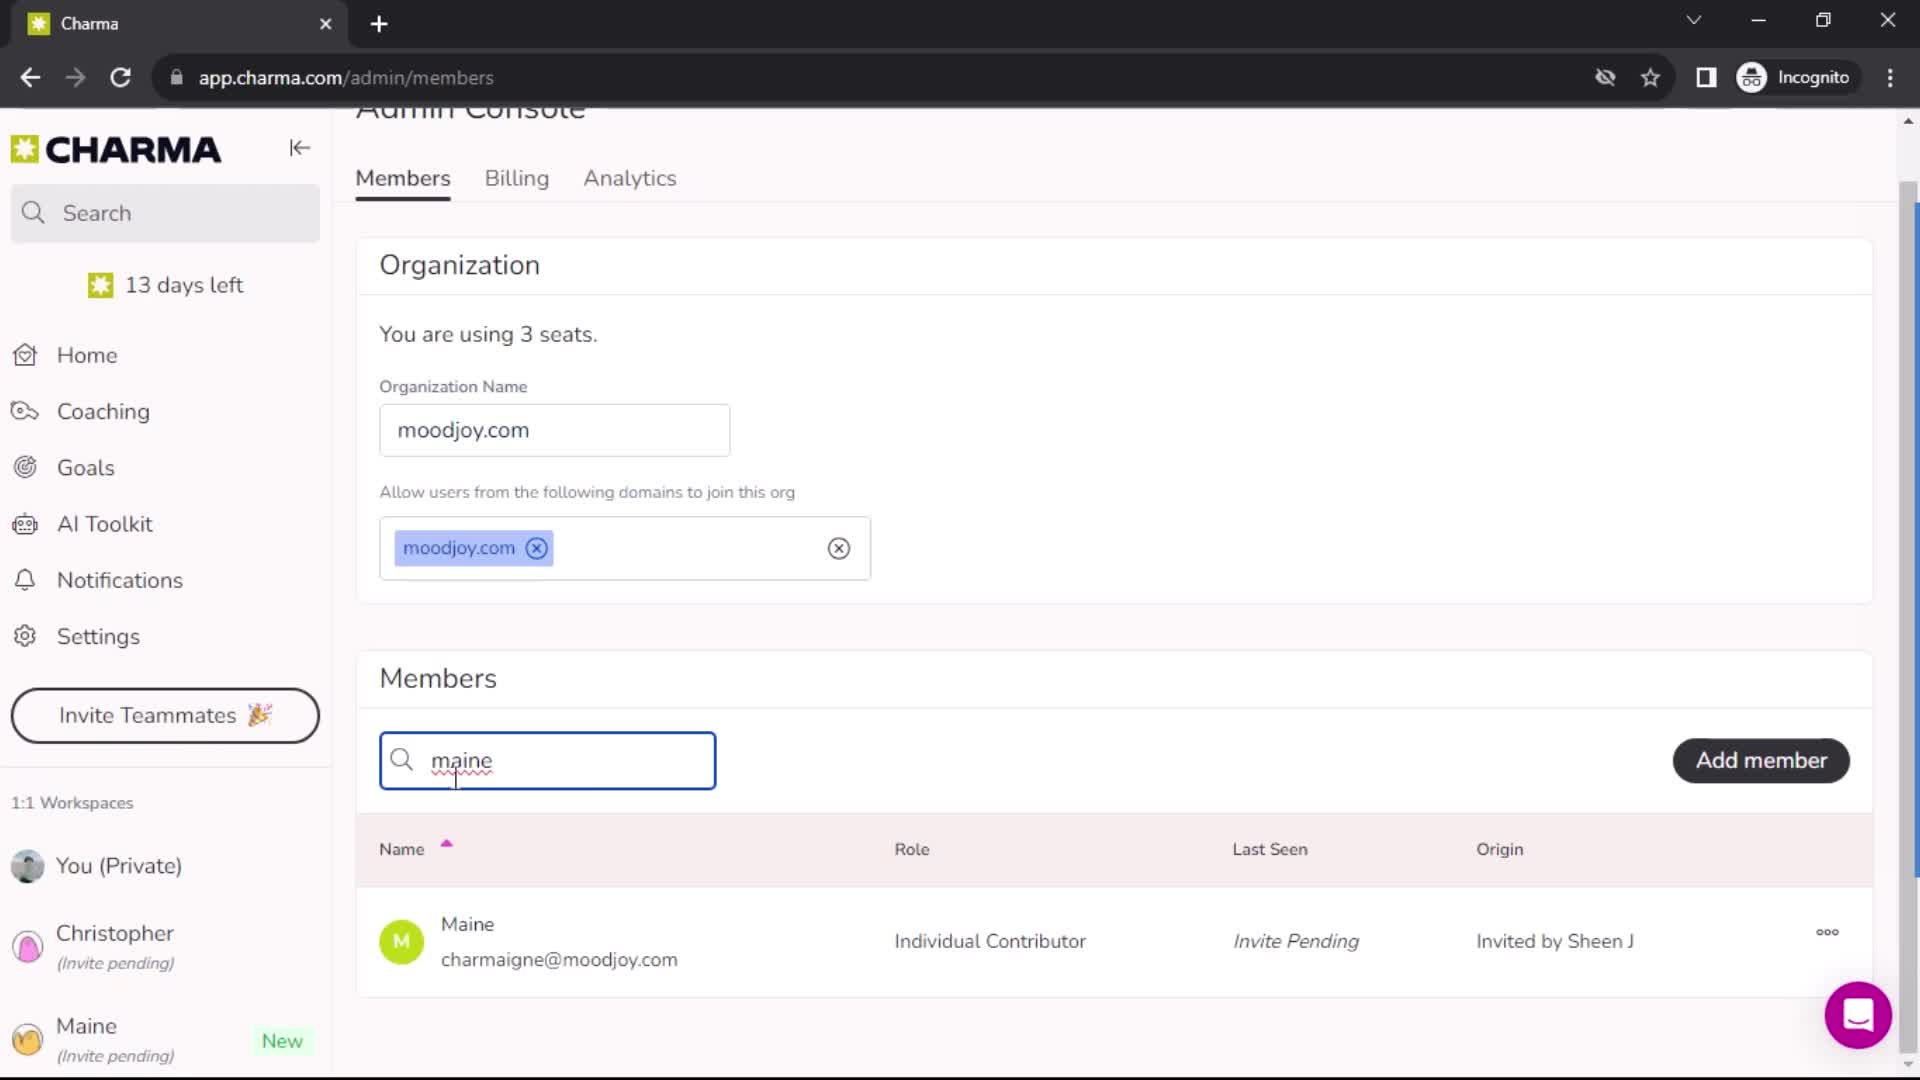Switch to Billing tab
The image size is (1920, 1080).
517,178
